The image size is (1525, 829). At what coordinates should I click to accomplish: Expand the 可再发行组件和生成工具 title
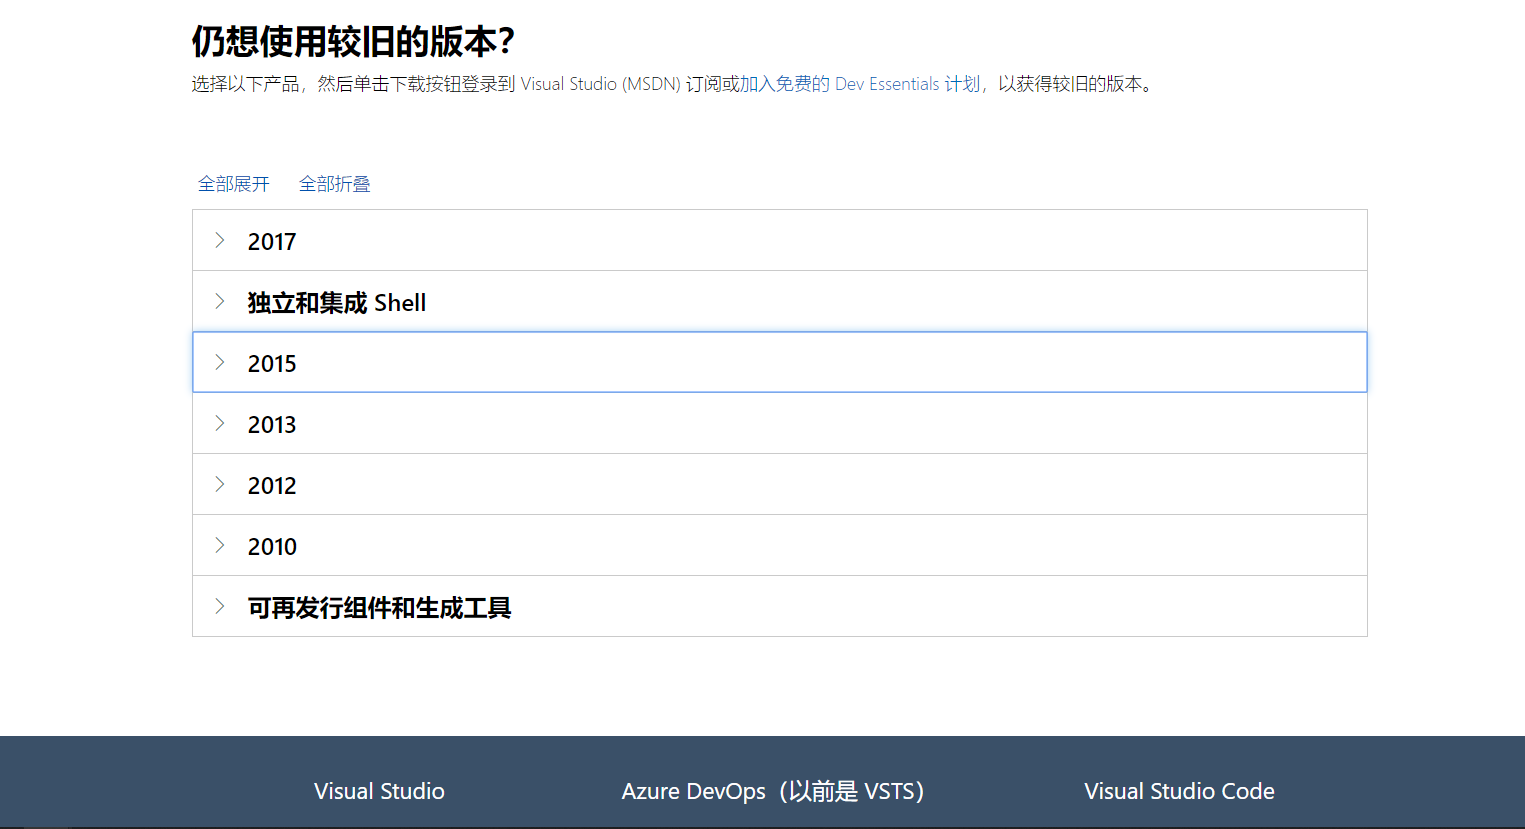coord(380,608)
